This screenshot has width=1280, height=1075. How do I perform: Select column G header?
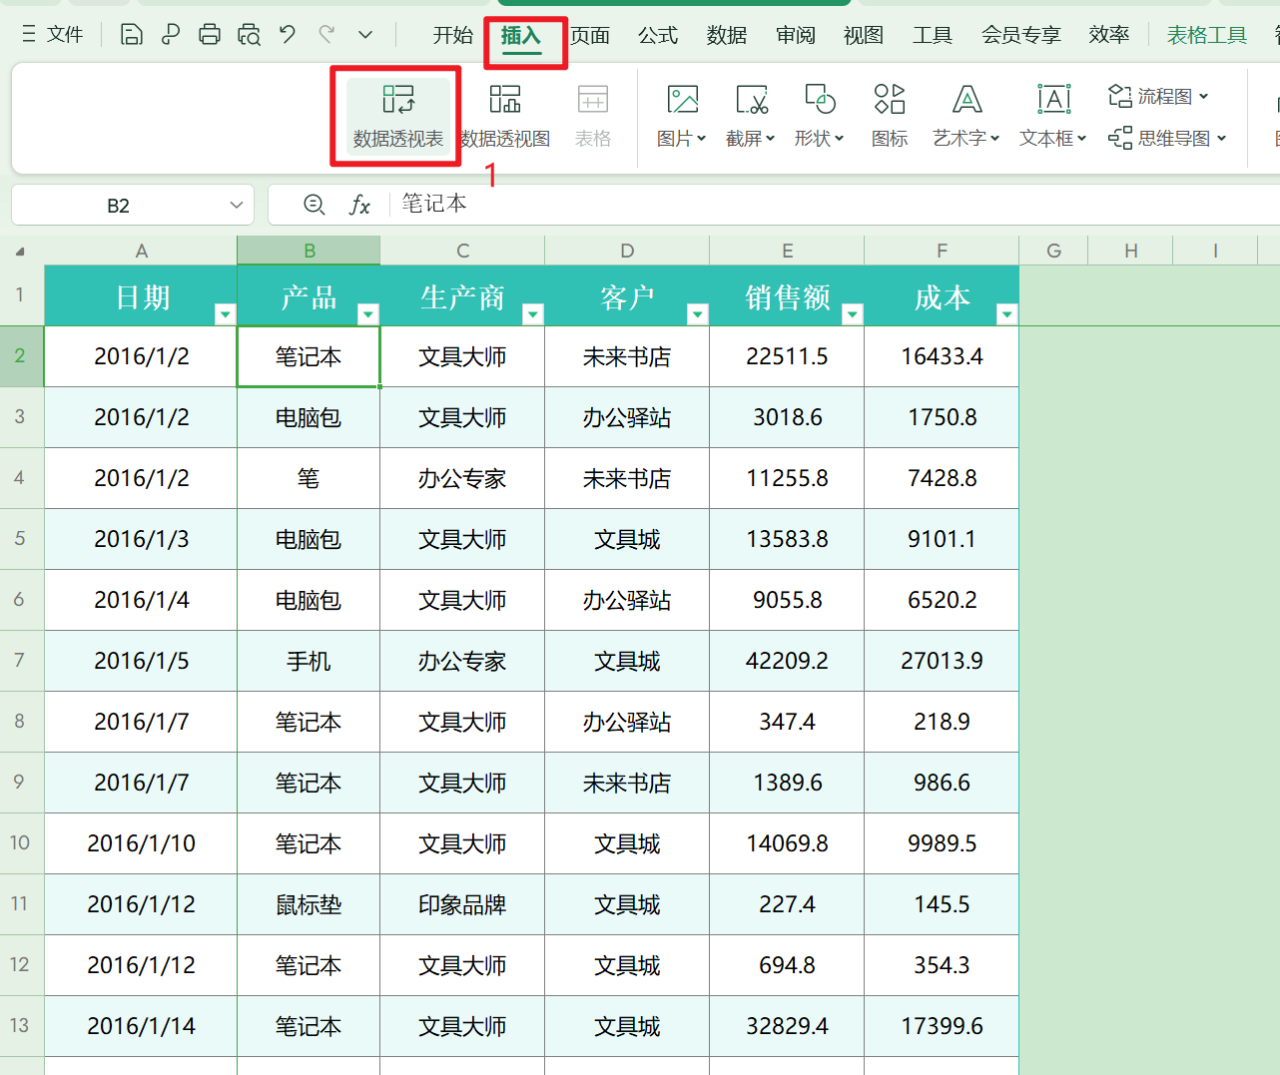pyautogui.click(x=1054, y=251)
